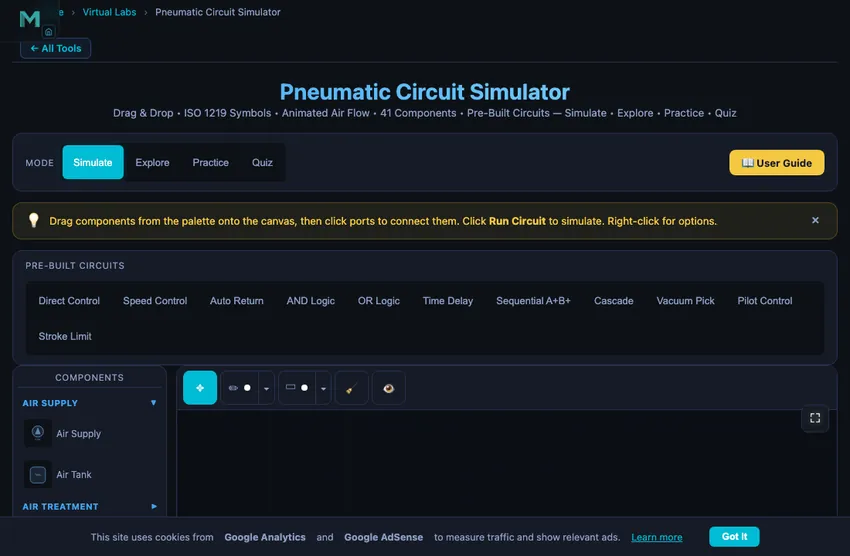The image size is (850, 556).
Task: Load the Vacuum Pick circuit
Action: 685,301
